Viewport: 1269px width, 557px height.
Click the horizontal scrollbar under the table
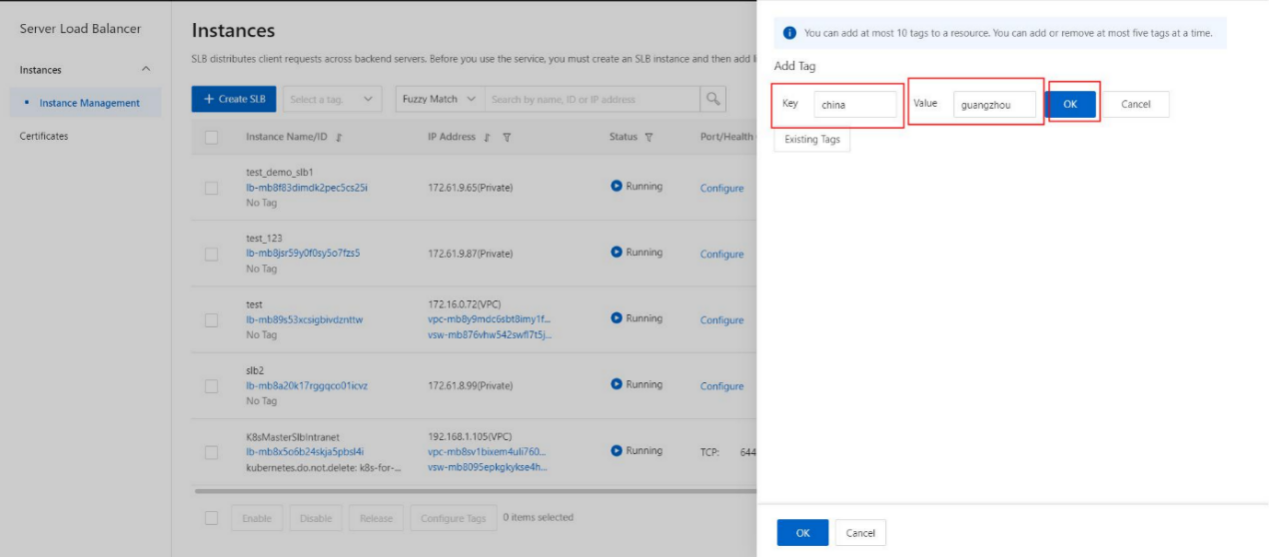pos(475,491)
